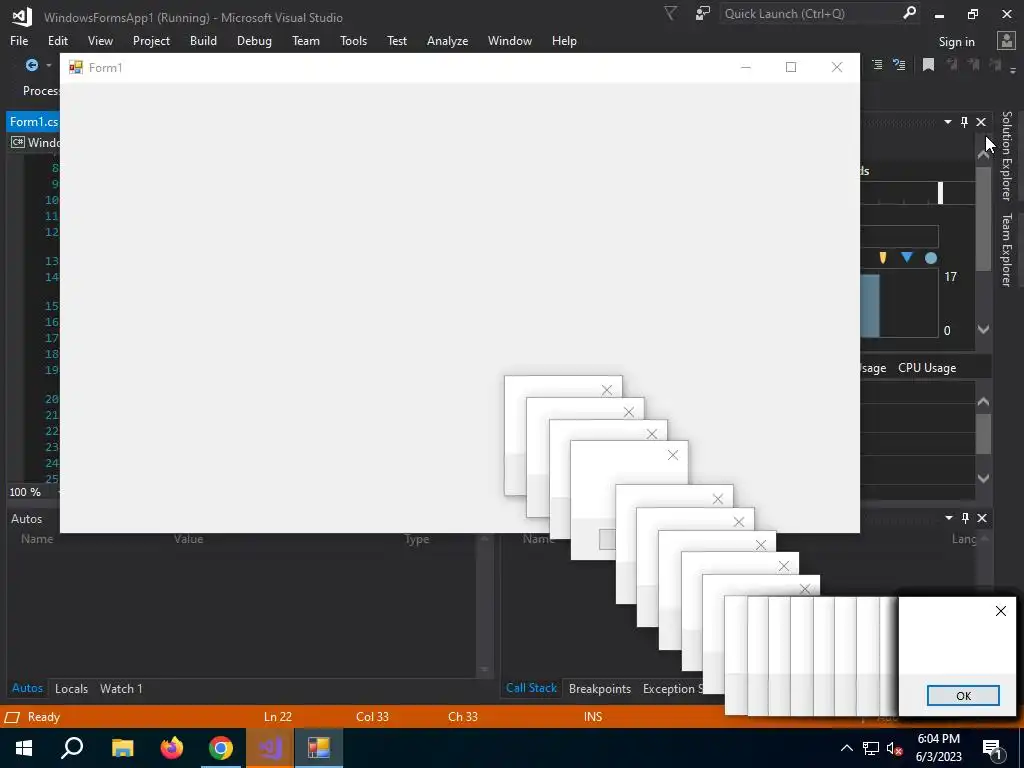The image size is (1024, 768).
Task: Click the Form1 window icon
Action: click(76, 67)
